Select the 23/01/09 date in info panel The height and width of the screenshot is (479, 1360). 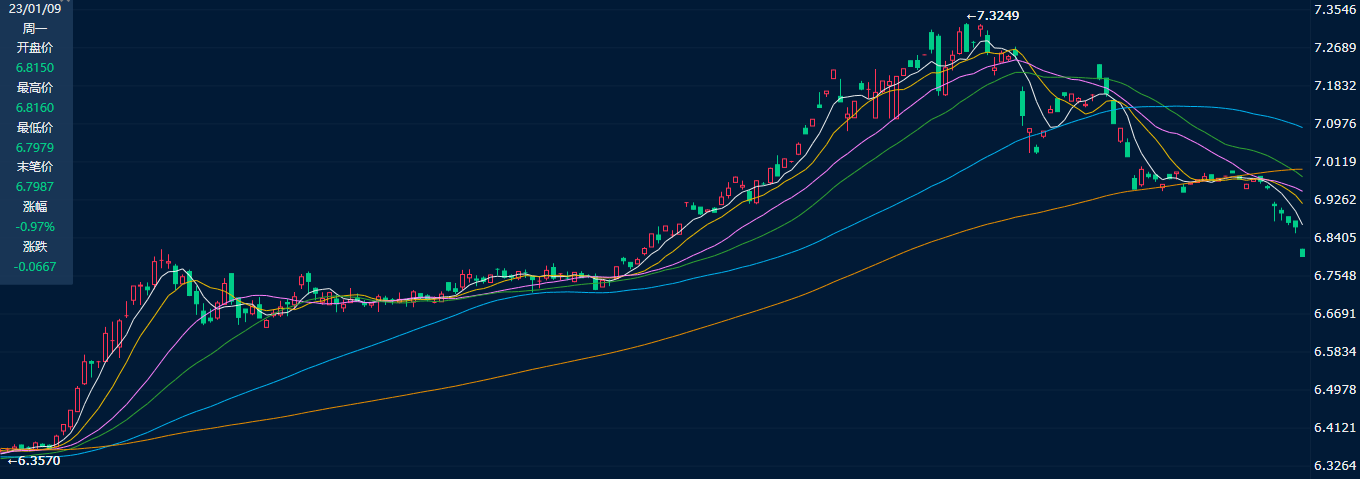coord(35,8)
